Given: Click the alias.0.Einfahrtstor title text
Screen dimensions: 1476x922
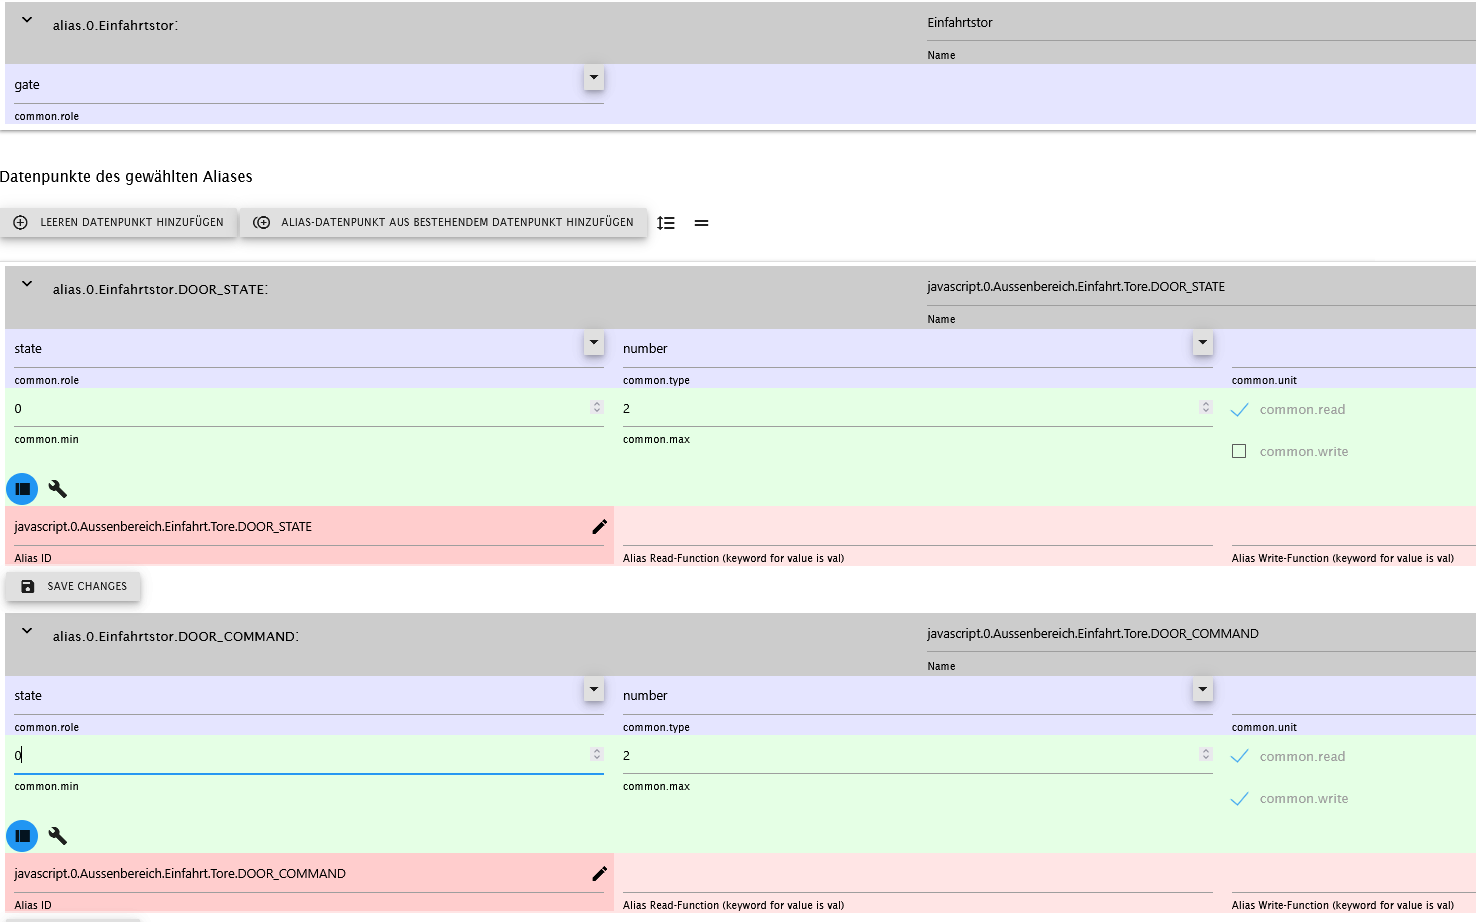Looking at the screenshot, I should [x=115, y=26].
